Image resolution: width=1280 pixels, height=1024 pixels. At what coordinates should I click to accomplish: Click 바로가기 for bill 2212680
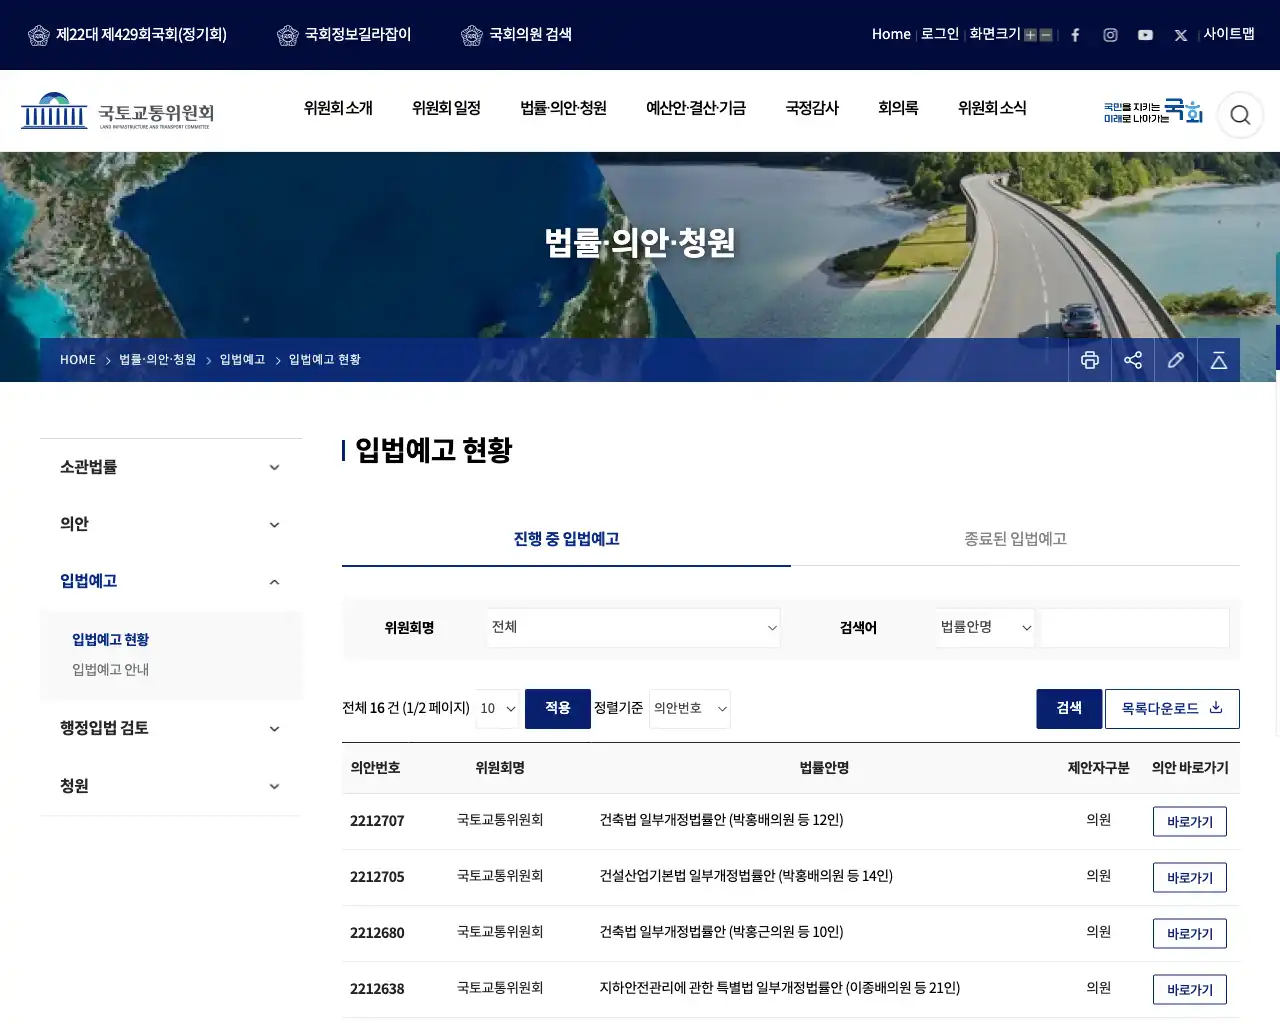point(1190,934)
